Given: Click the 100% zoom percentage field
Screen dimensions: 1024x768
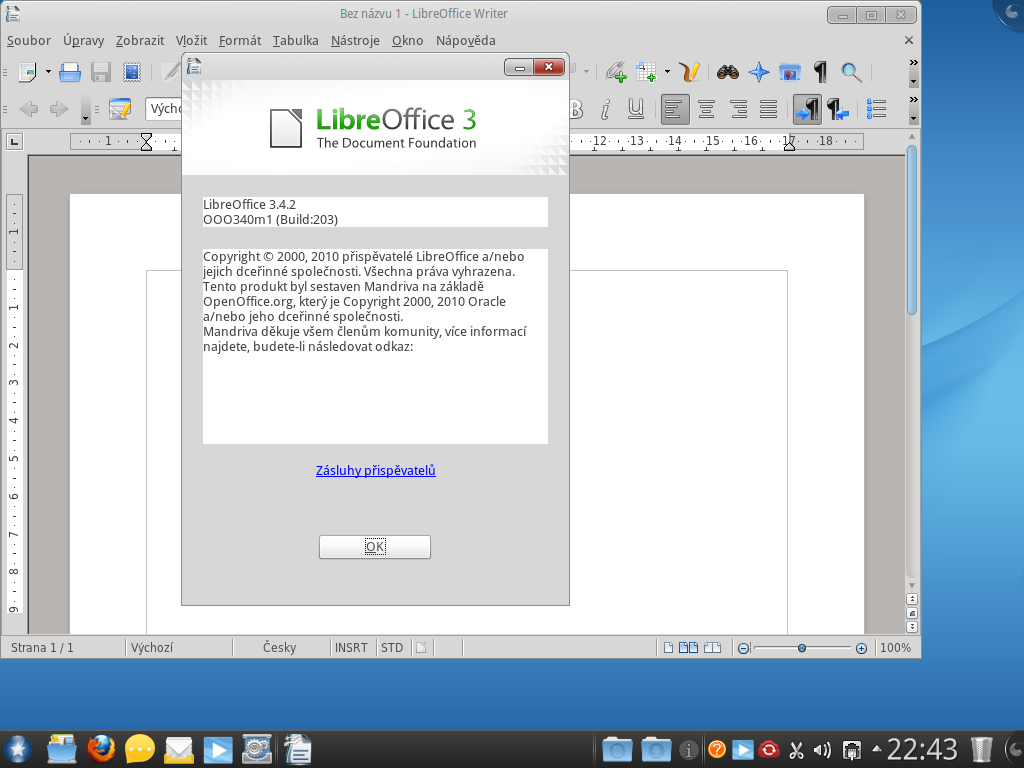Looking at the screenshot, I should click(x=895, y=648).
